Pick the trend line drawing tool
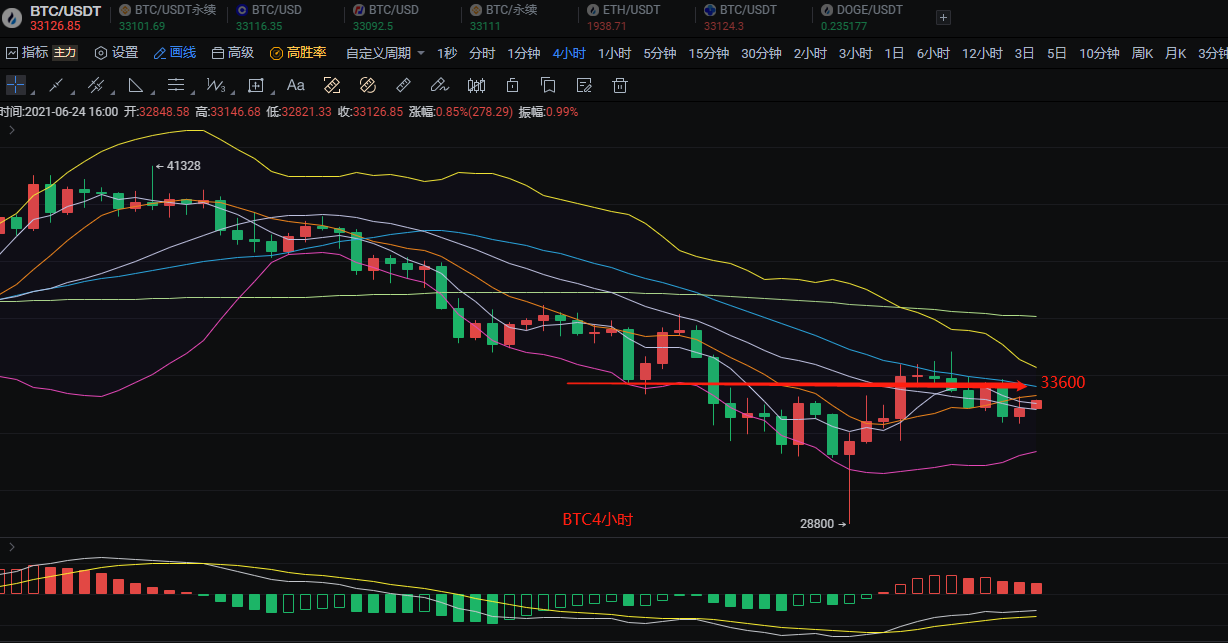 tap(56, 85)
